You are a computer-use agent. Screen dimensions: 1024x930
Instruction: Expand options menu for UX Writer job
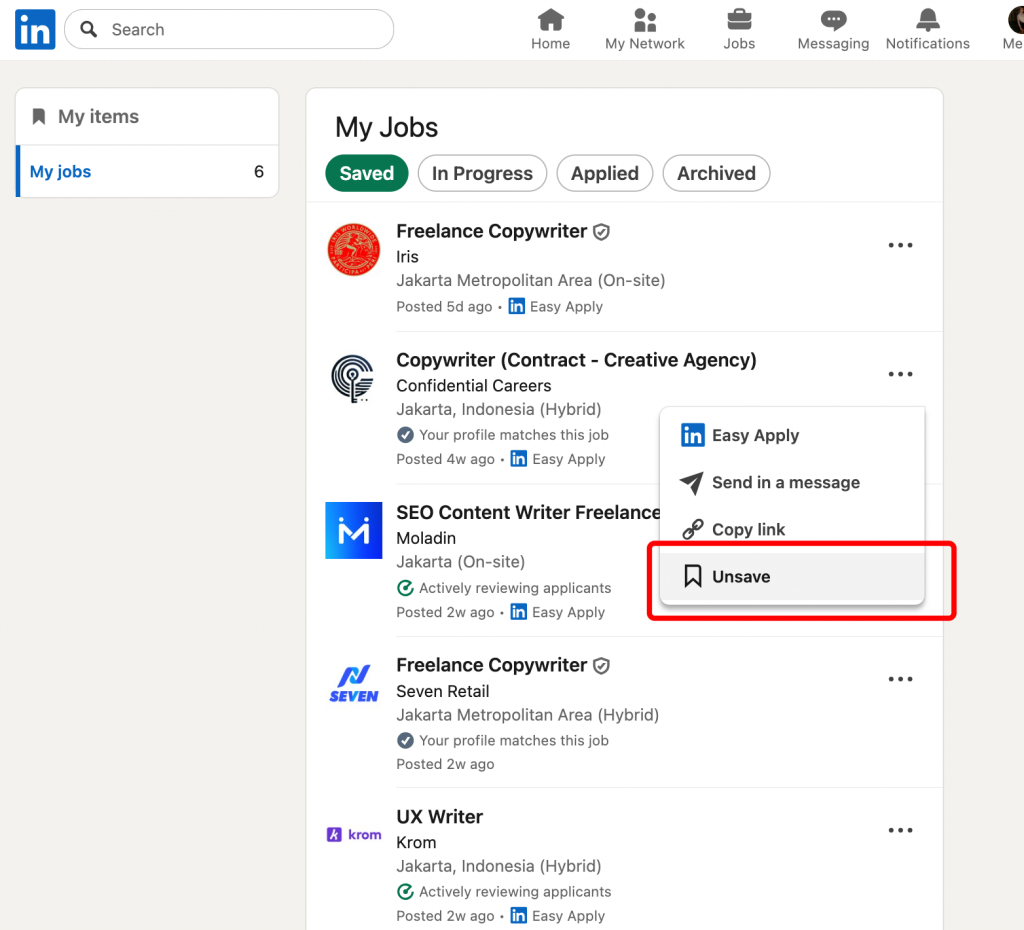900,831
